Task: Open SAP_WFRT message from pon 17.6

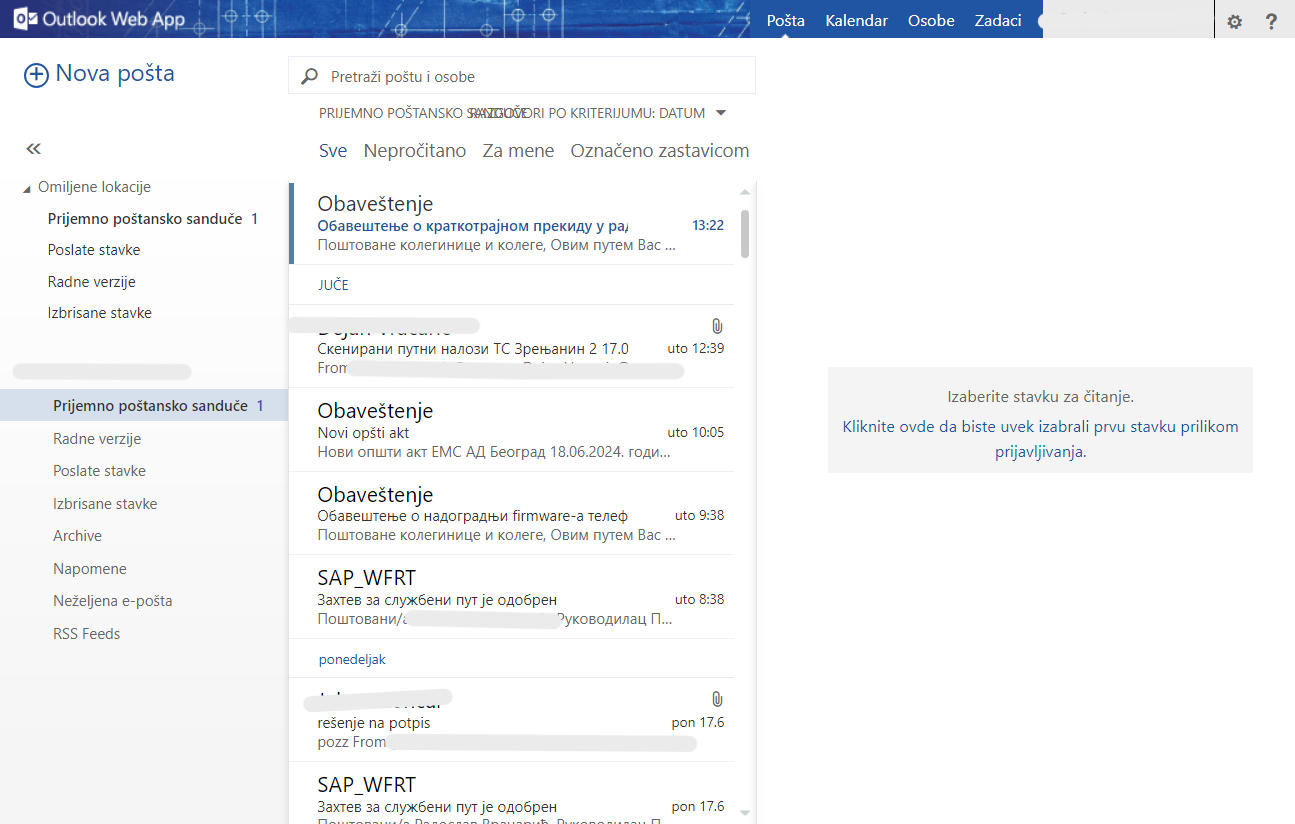Action: point(511,794)
